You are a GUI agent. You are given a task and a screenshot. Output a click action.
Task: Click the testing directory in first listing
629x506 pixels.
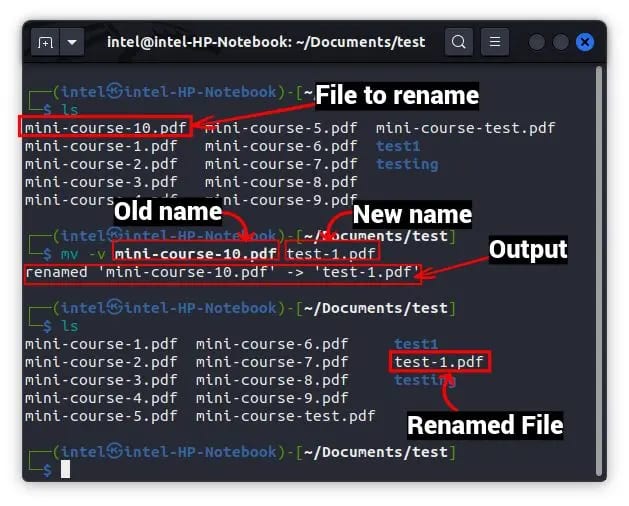(x=407, y=165)
